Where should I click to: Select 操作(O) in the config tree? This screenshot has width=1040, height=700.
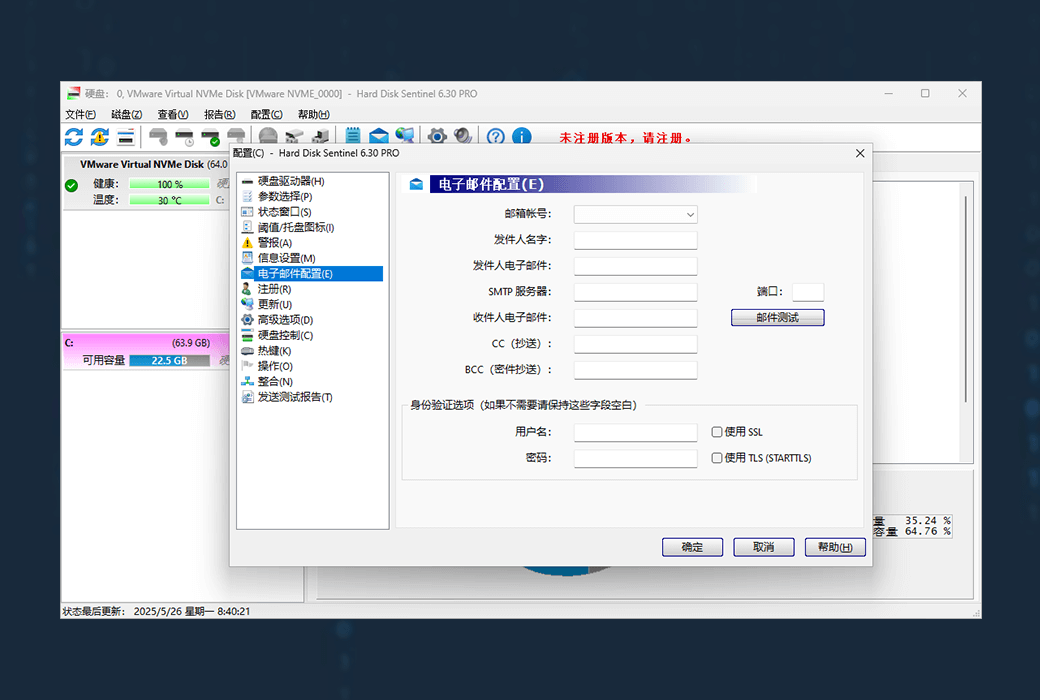(x=275, y=366)
